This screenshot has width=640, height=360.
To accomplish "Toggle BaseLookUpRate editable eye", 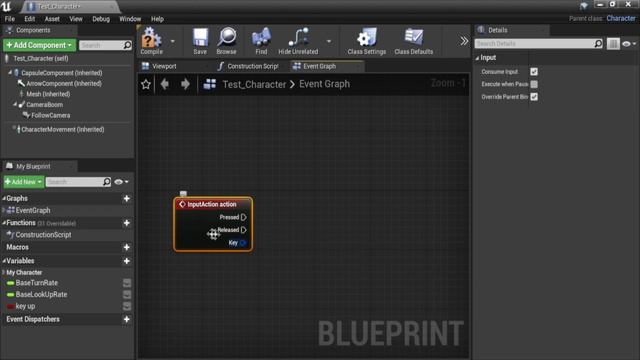I will click(127, 294).
